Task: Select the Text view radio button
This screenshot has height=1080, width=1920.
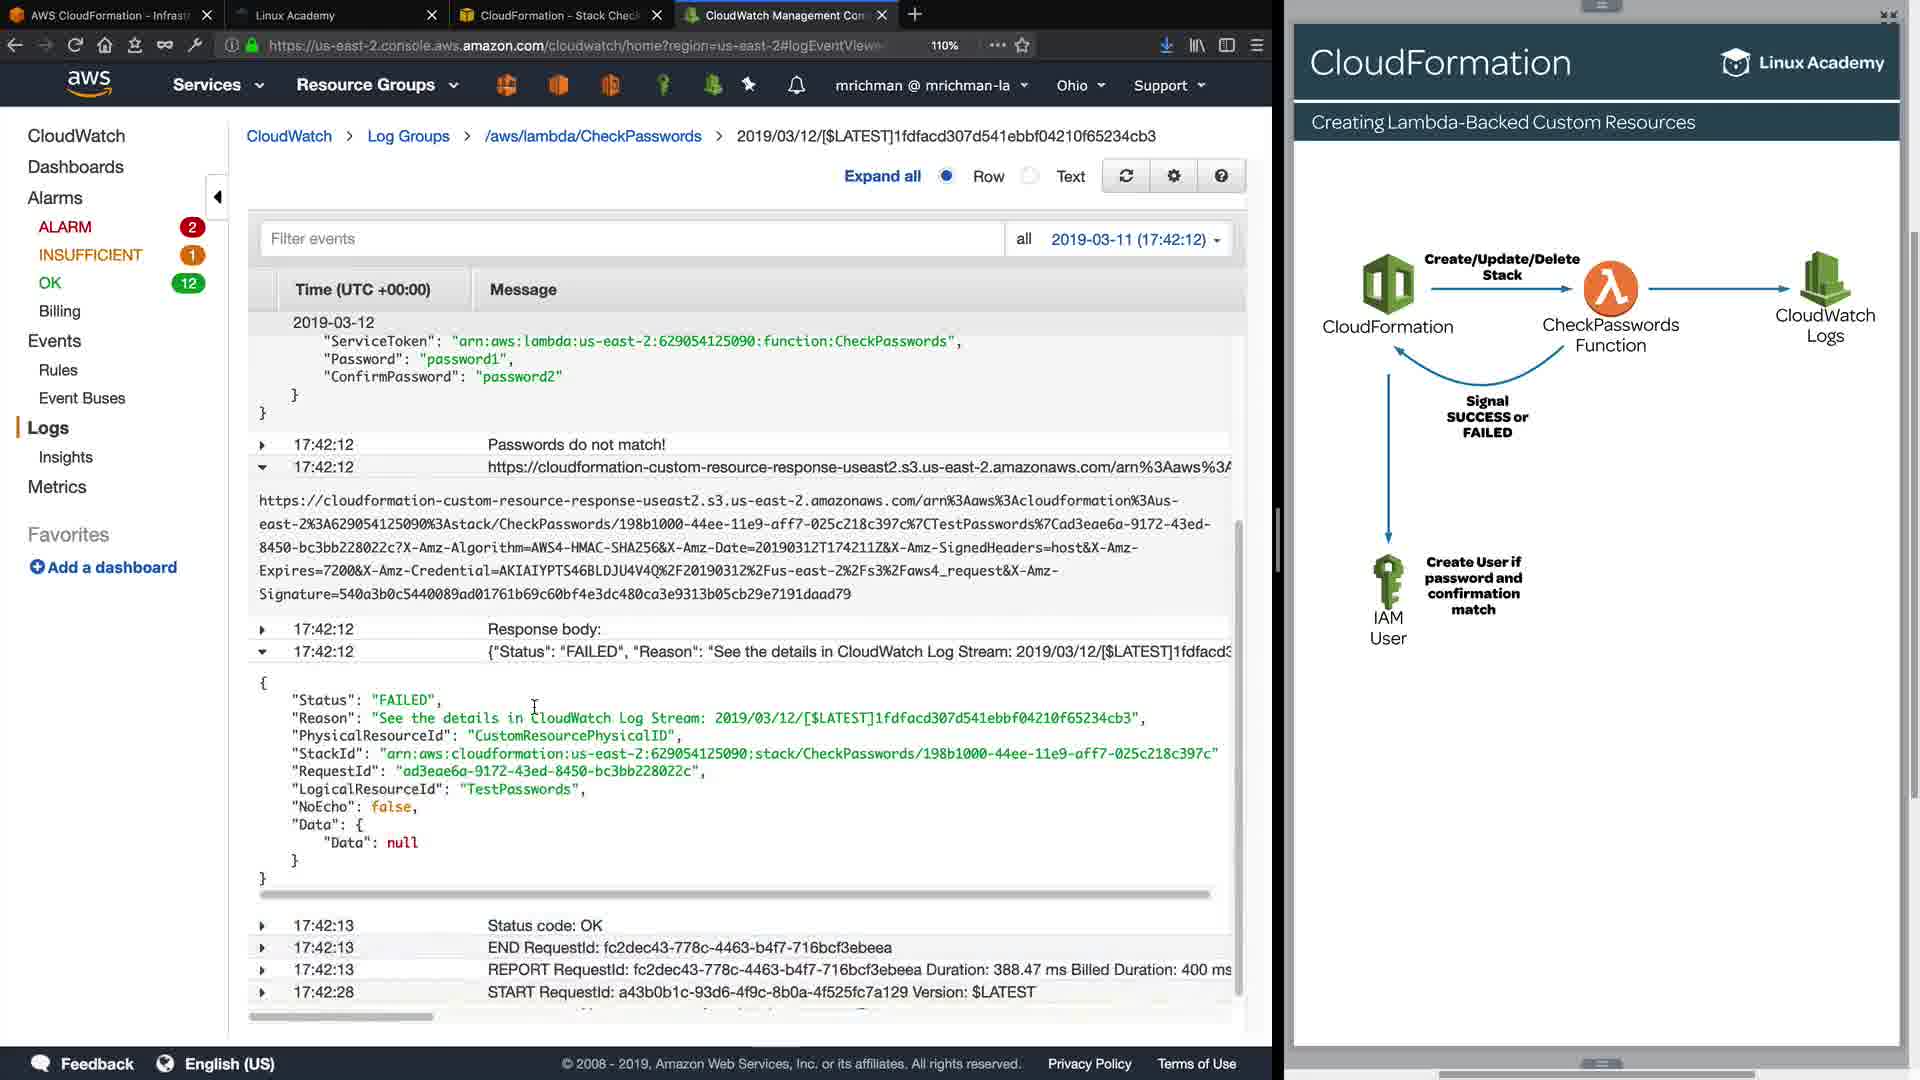Action: [1030, 176]
